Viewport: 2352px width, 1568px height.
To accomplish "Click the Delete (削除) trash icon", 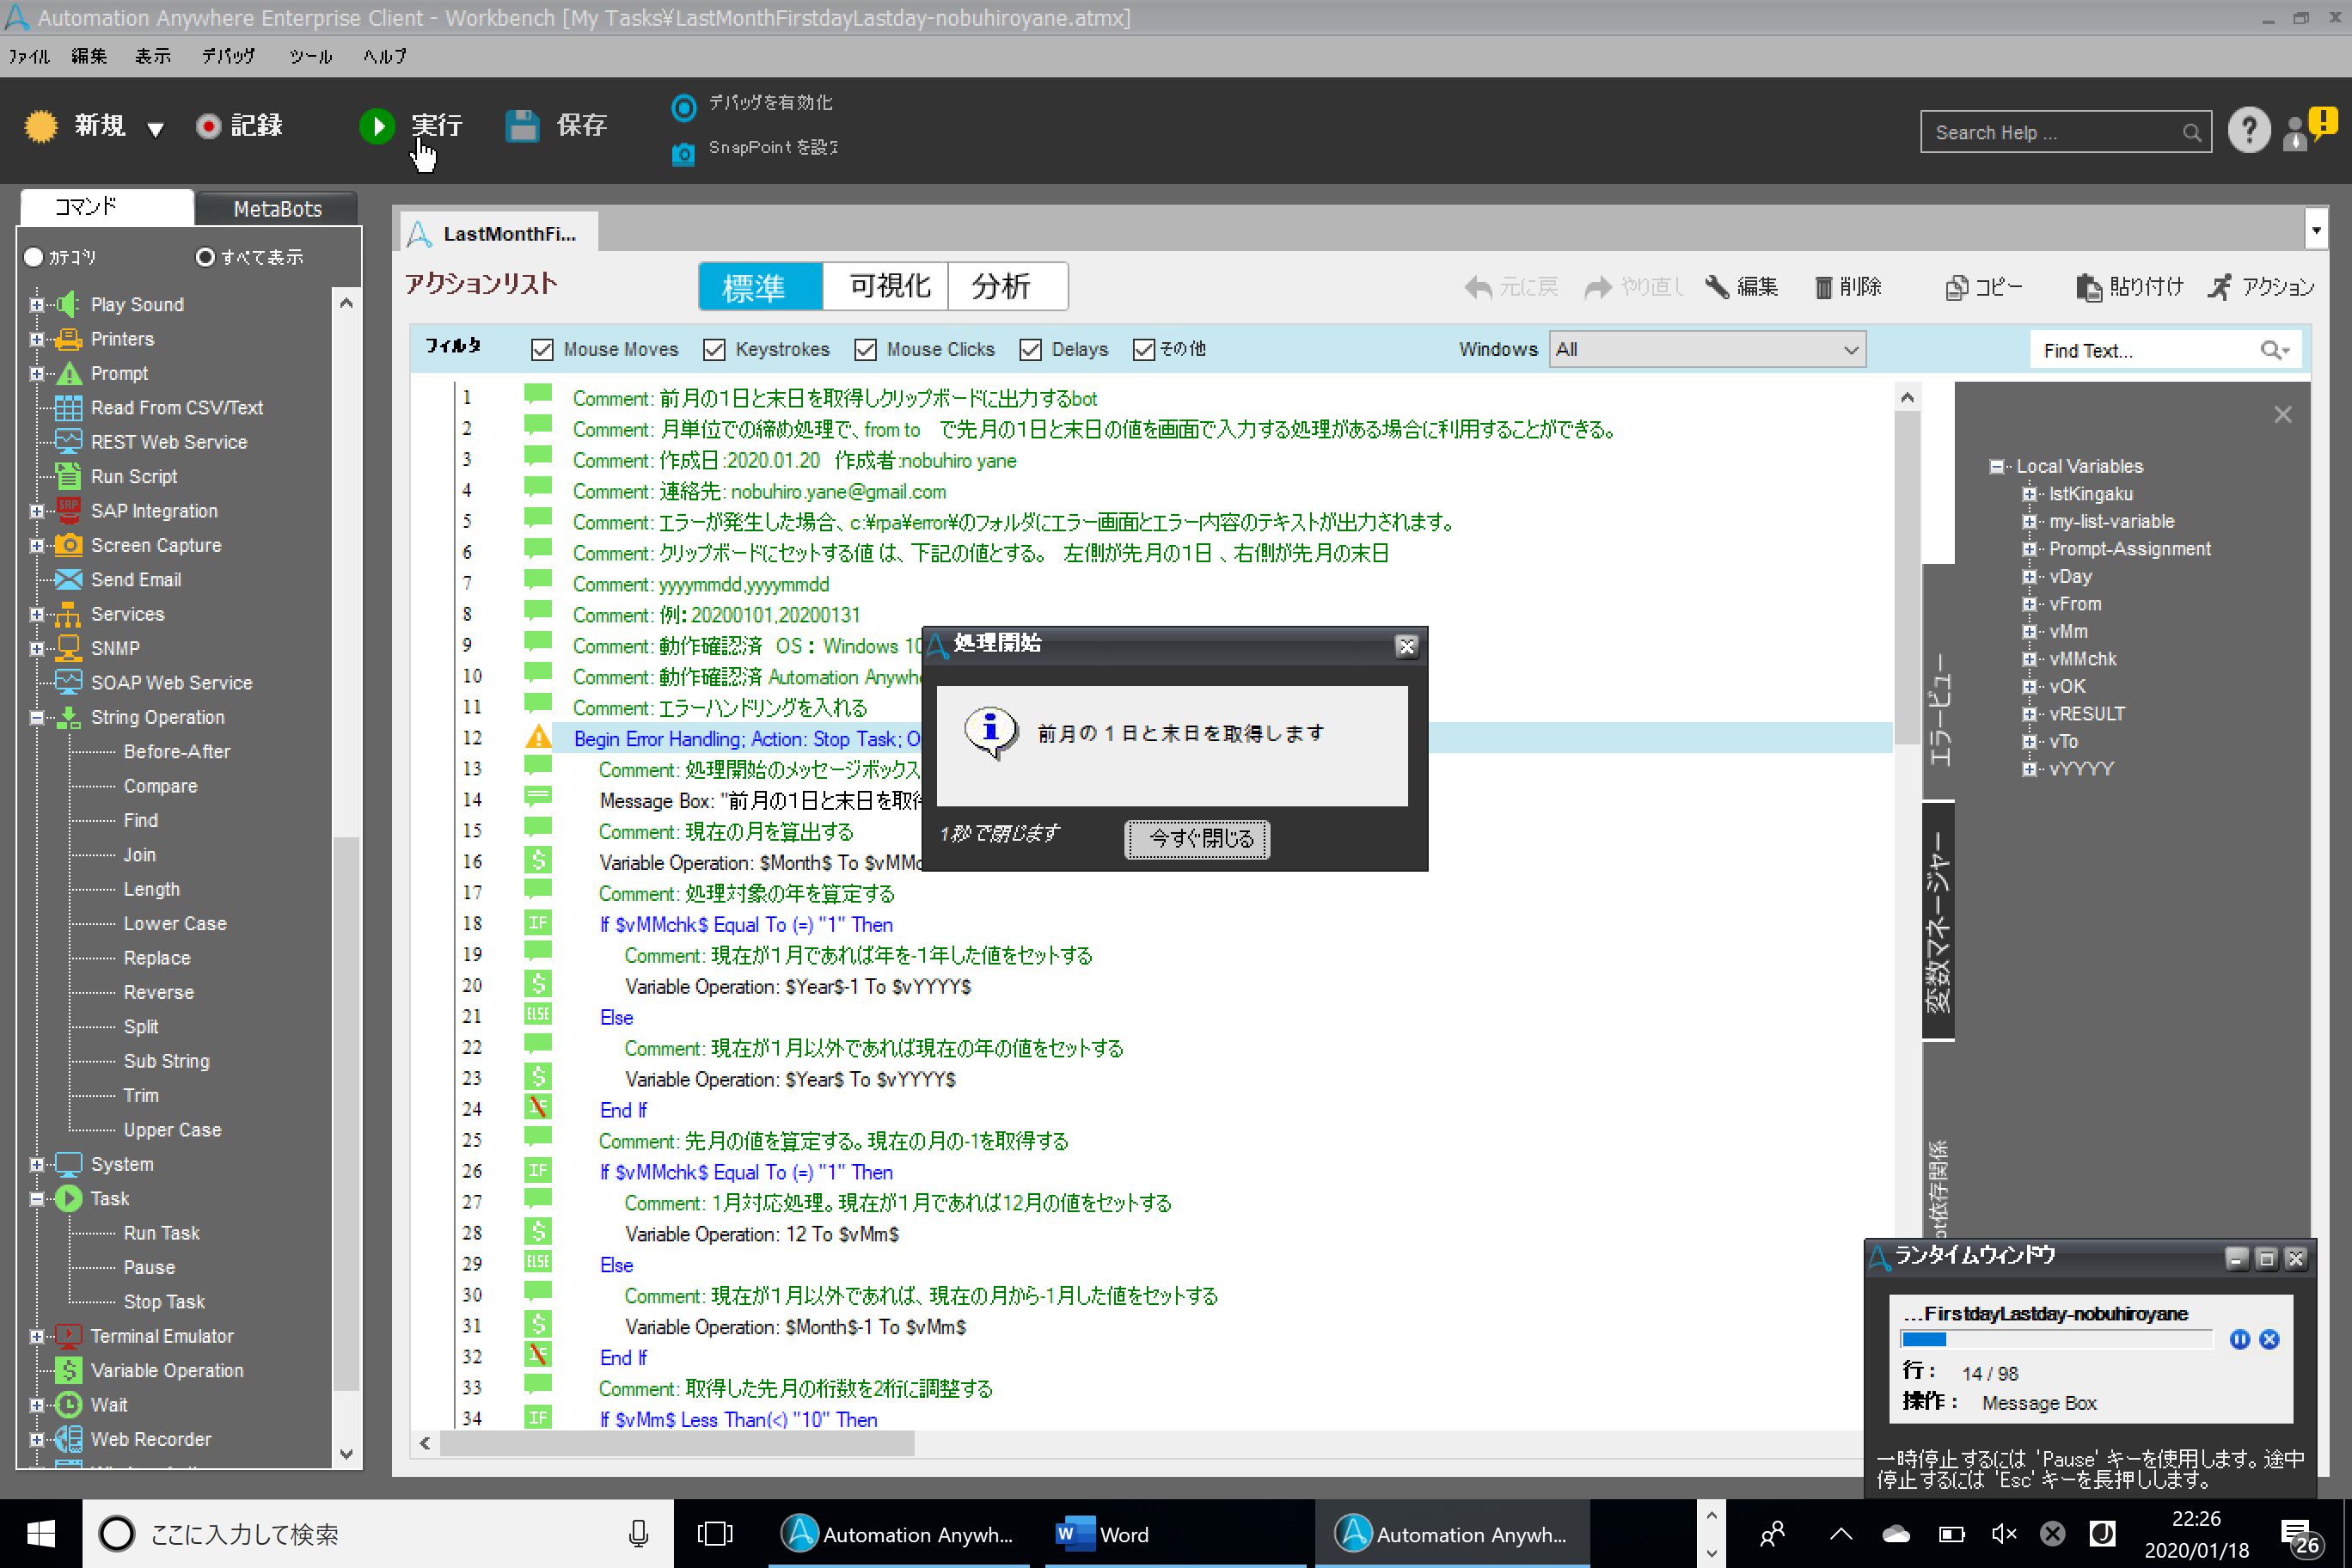I will (1823, 288).
